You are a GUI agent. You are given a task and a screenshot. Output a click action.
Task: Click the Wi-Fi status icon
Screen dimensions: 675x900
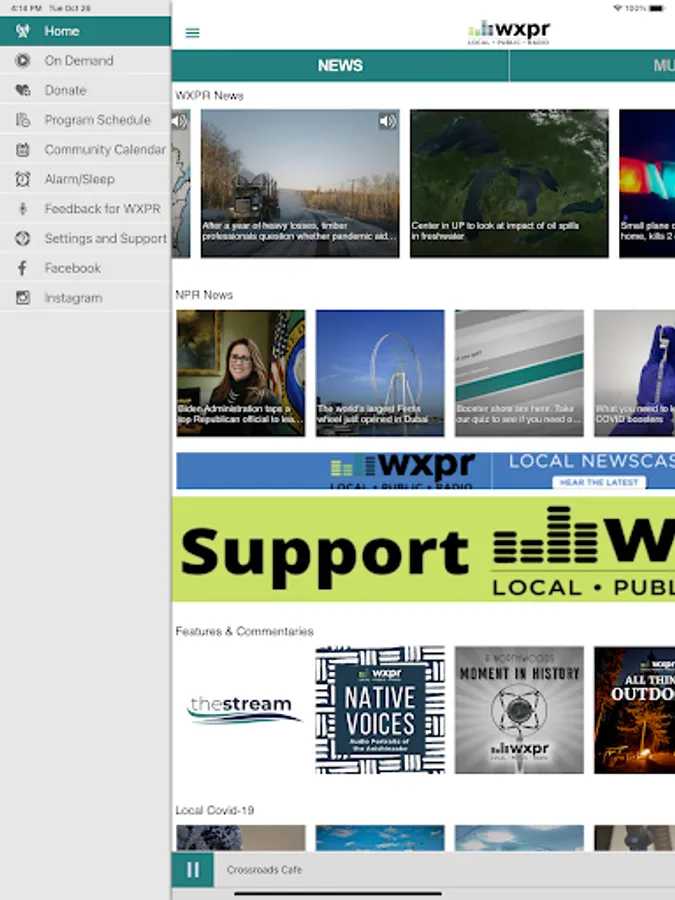point(618,8)
